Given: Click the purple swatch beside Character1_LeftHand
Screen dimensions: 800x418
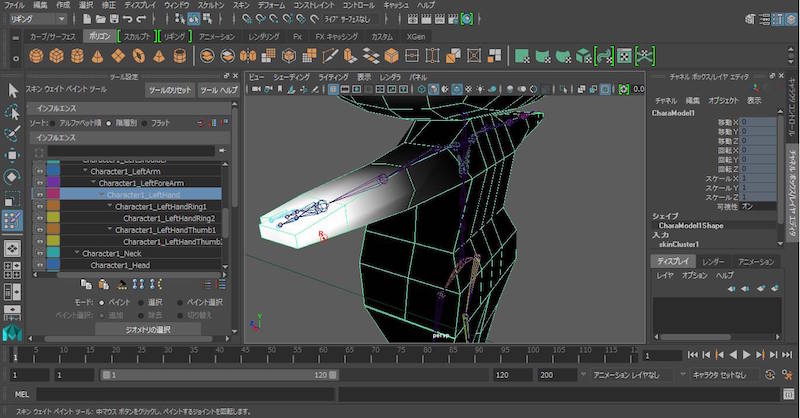Looking at the screenshot, I should 53,194.
